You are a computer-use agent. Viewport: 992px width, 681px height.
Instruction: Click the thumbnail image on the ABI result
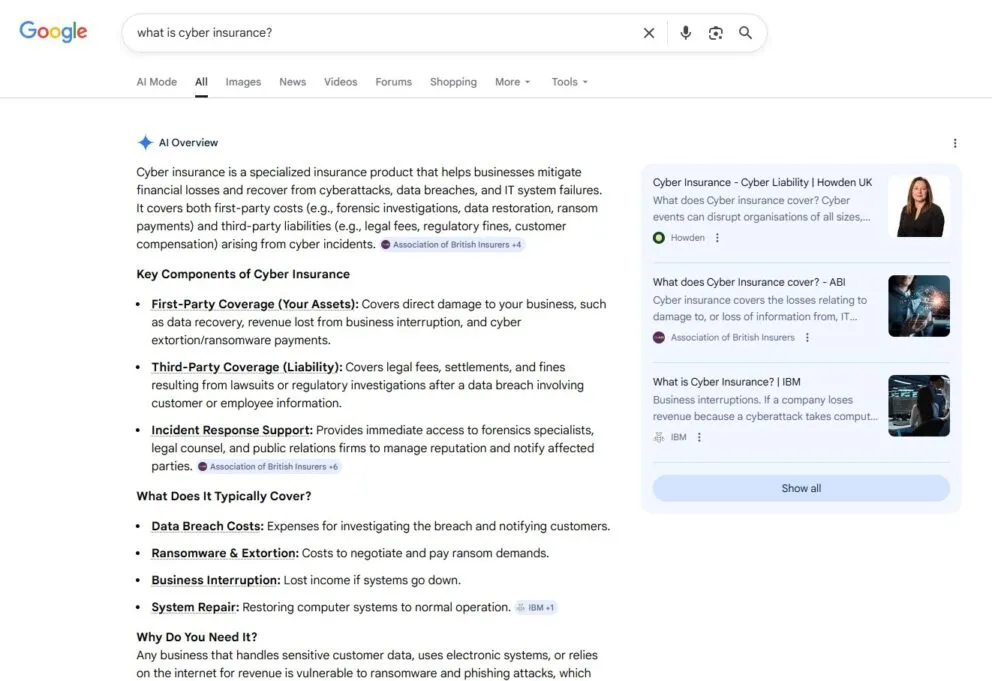pyautogui.click(x=919, y=305)
